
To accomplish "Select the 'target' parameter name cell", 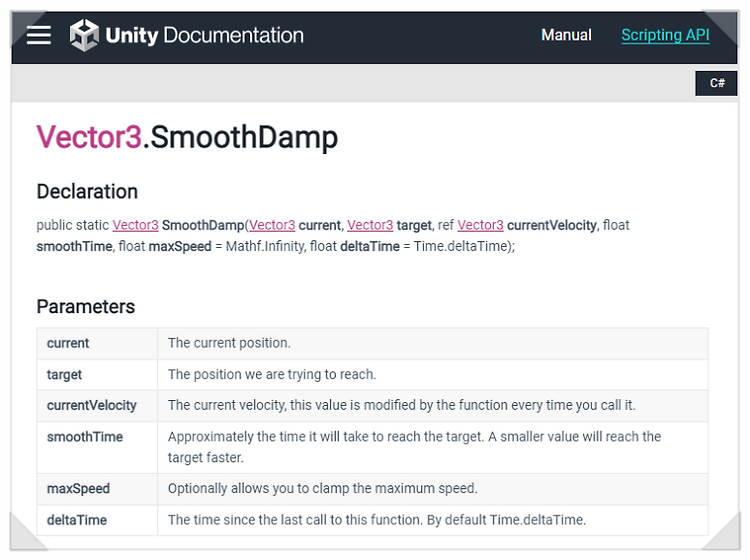I will 97,375.
